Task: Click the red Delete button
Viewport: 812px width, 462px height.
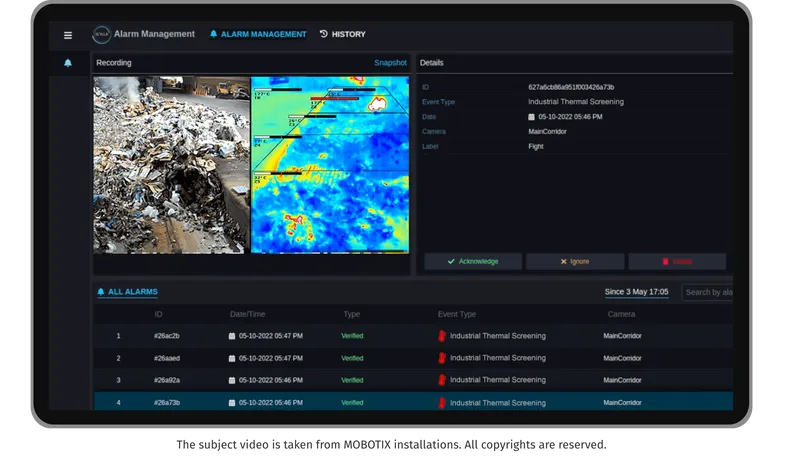Action: tap(677, 262)
